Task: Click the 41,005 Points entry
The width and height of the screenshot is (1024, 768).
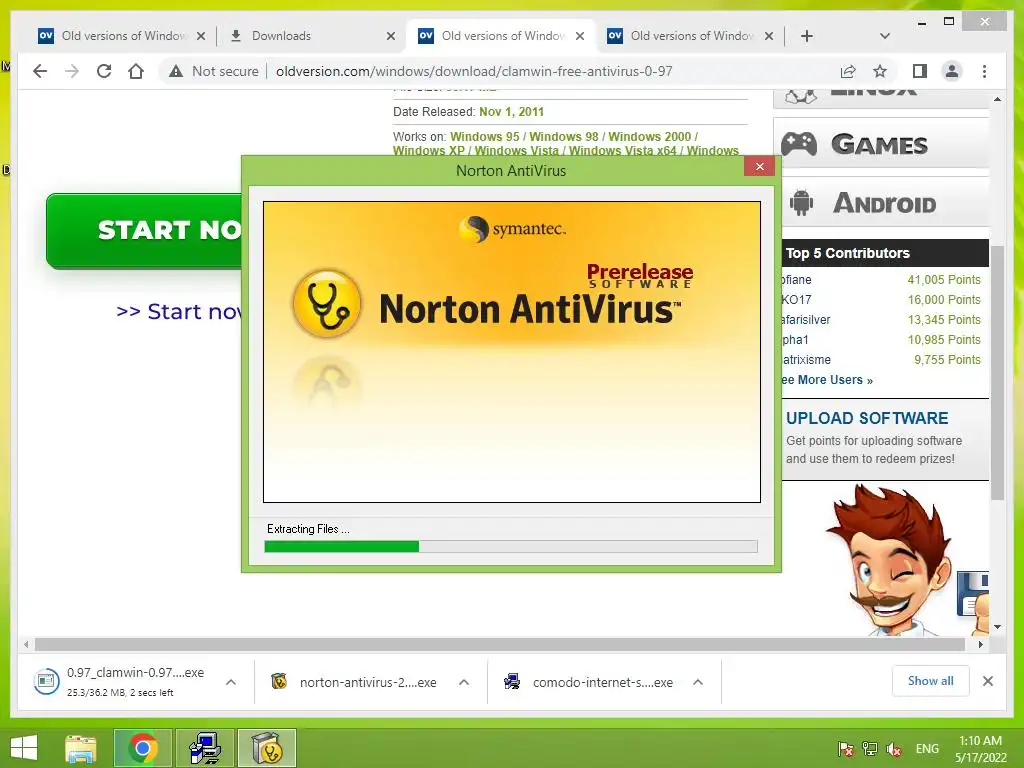Action: coord(944,280)
